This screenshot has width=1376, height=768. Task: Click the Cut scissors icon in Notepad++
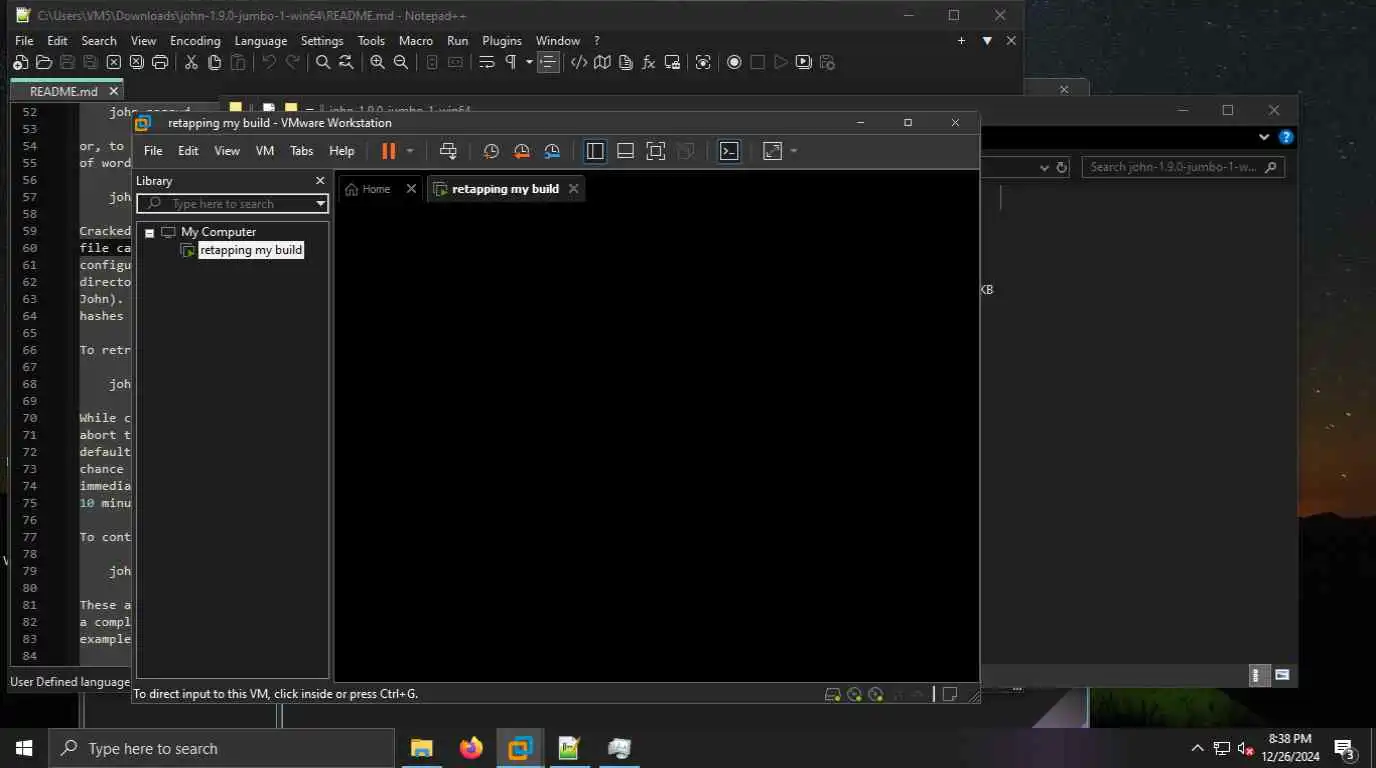coord(191,62)
